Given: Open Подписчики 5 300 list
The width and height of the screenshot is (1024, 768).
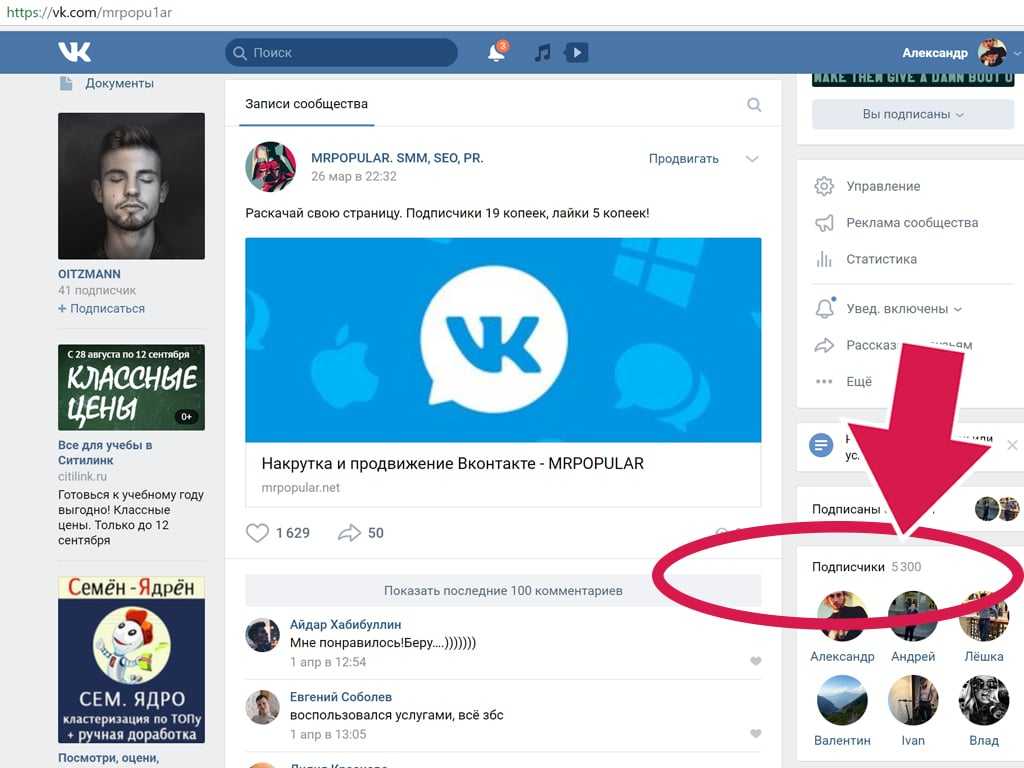Looking at the screenshot, I should coord(866,567).
